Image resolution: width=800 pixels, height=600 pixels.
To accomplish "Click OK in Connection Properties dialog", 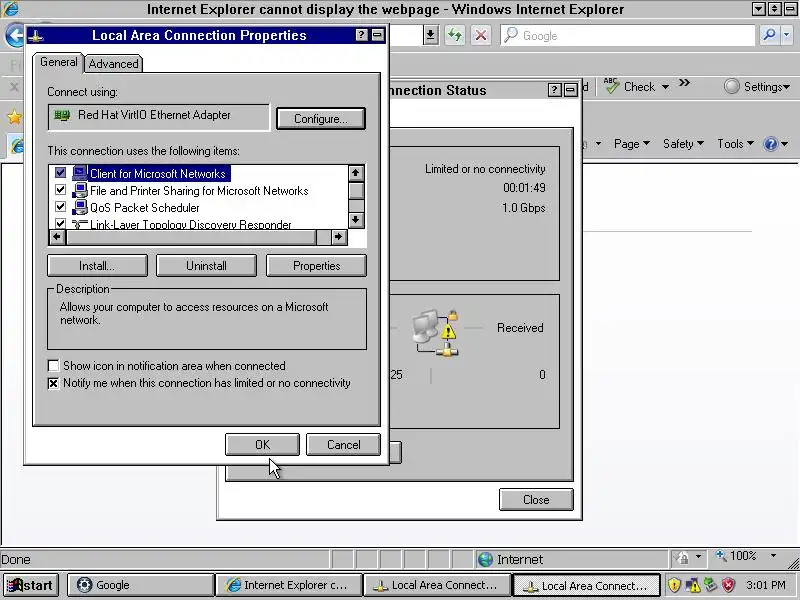I will [262, 444].
